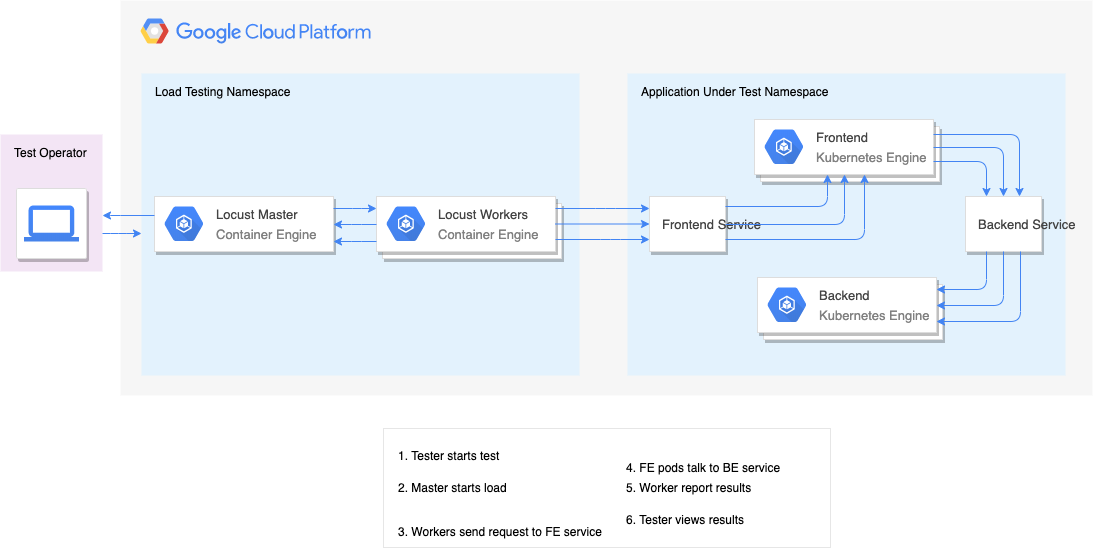Click 'Kubernetes Engine' under Frontend
The height and width of the screenshot is (550, 1093).
pos(871,158)
